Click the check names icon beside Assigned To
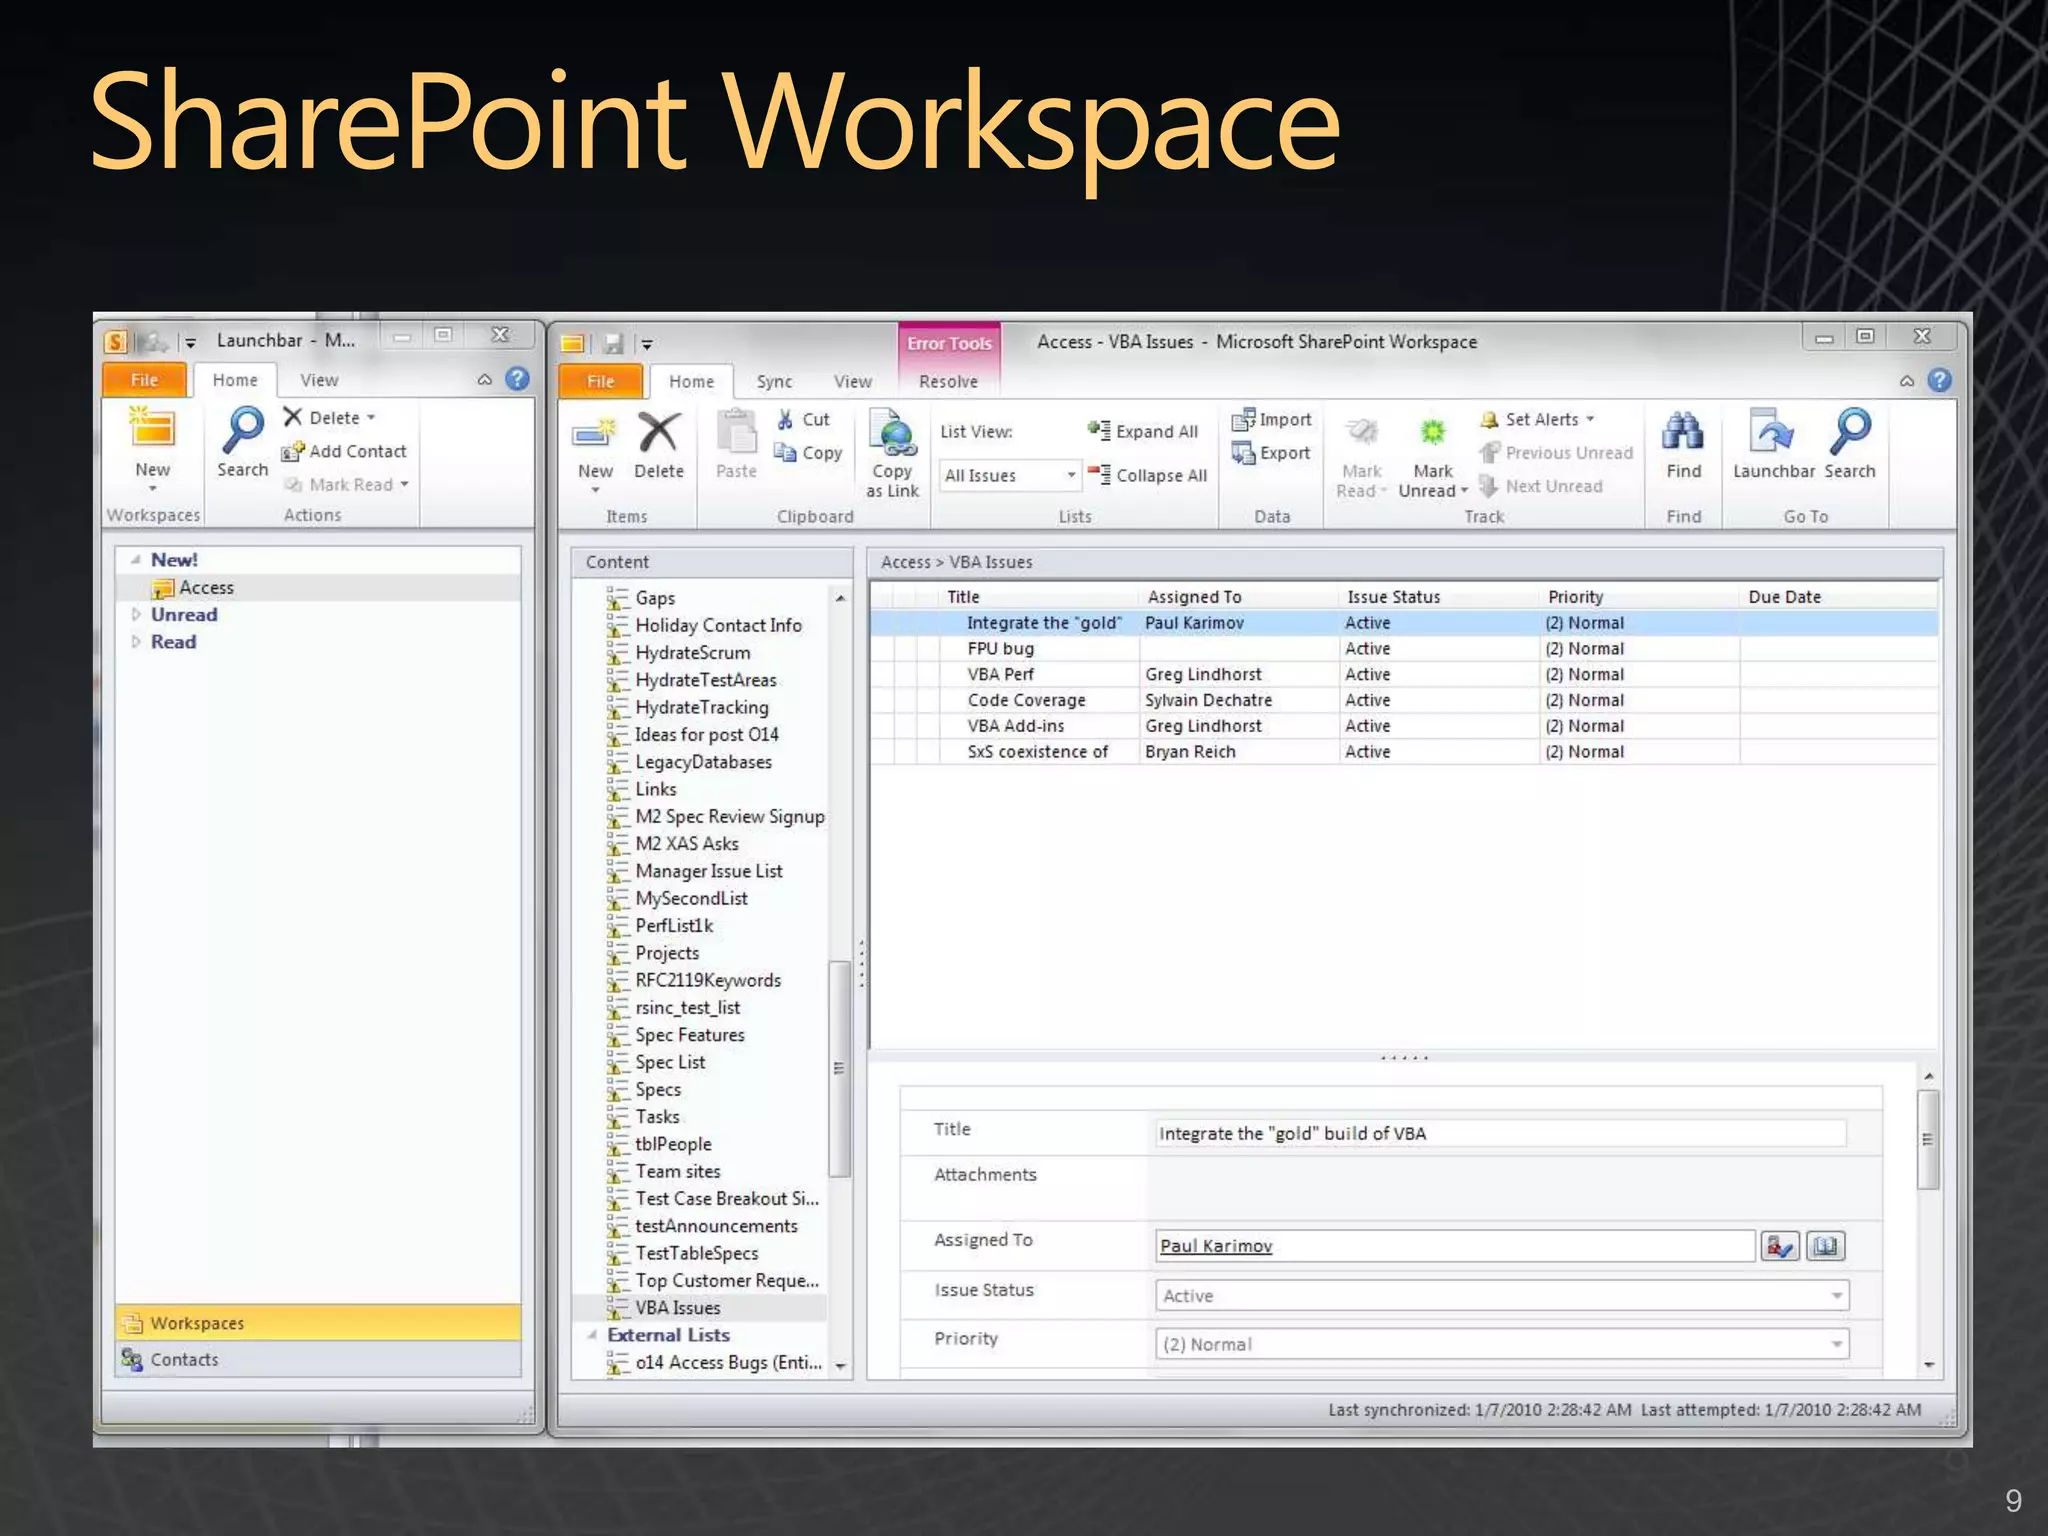 pyautogui.click(x=1780, y=1246)
